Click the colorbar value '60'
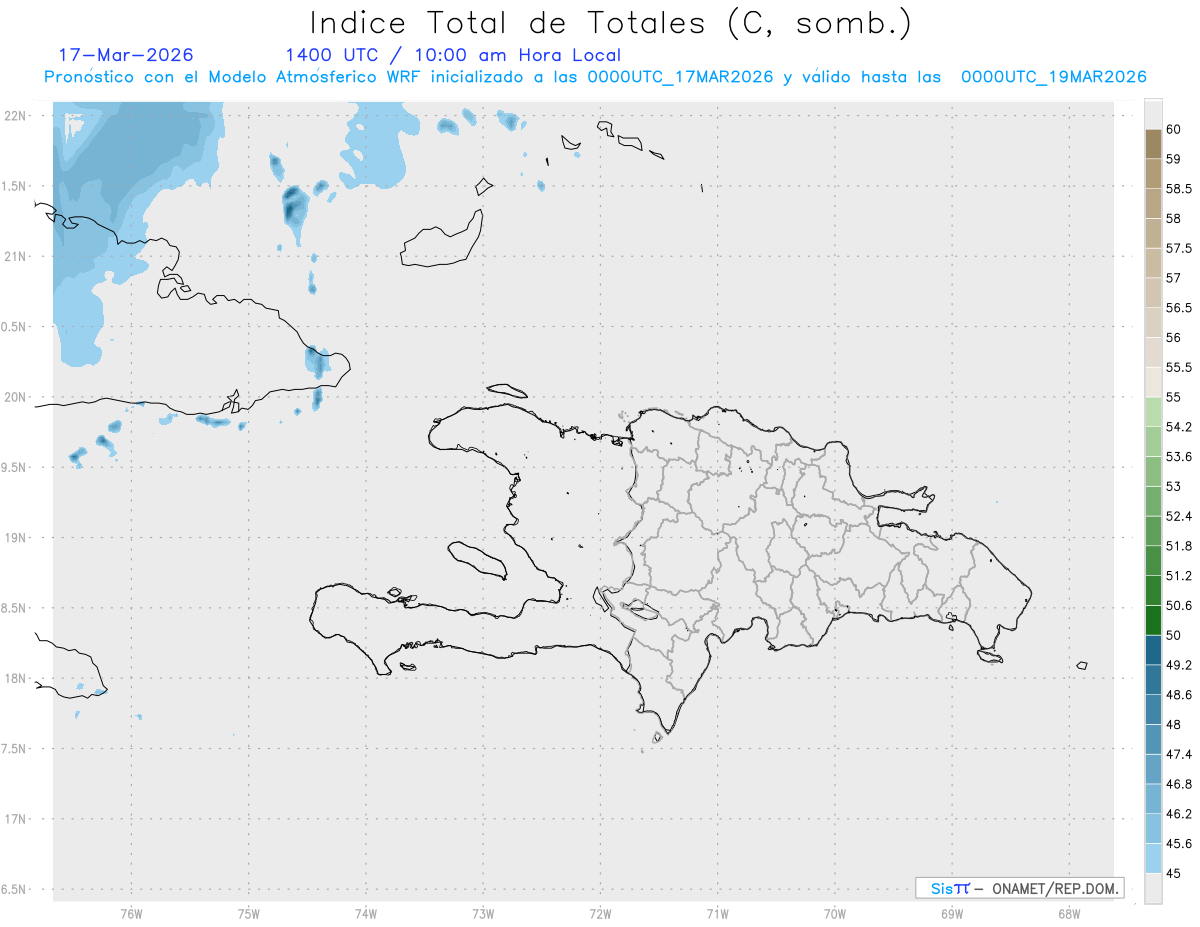The width and height of the screenshot is (1200, 927). click(1173, 129)
